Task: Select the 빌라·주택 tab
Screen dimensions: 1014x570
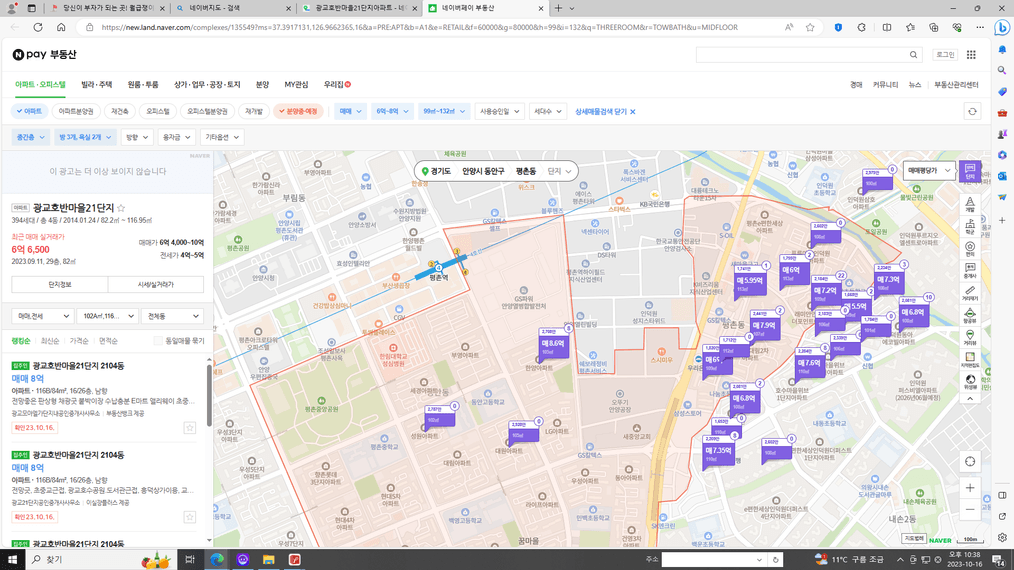Action: 96,85
